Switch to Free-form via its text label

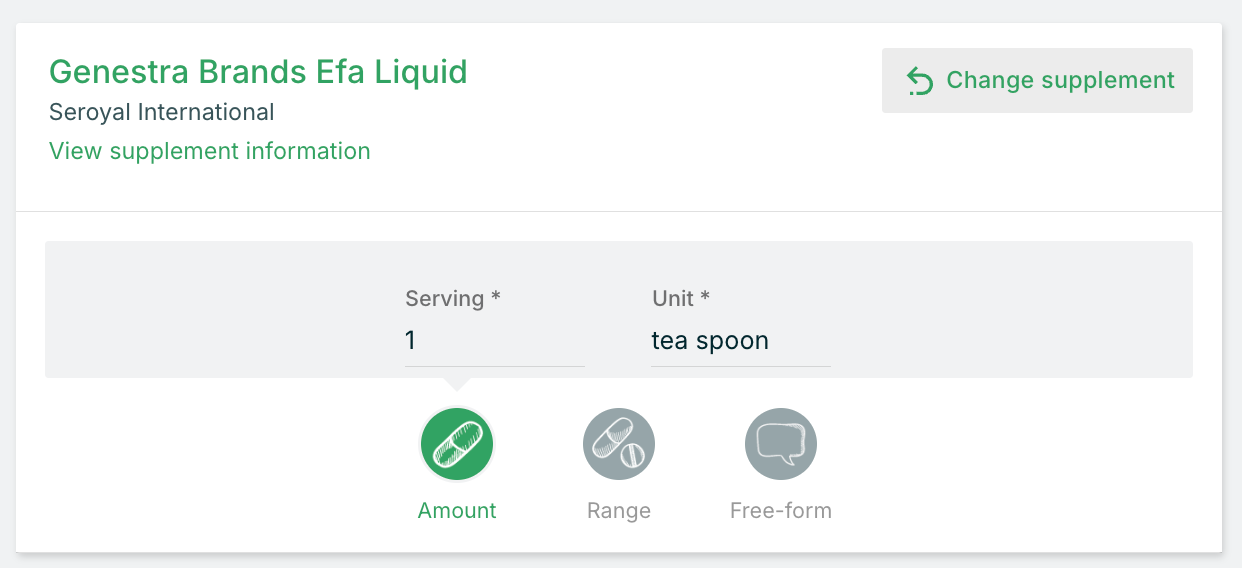tap(781, 511)
